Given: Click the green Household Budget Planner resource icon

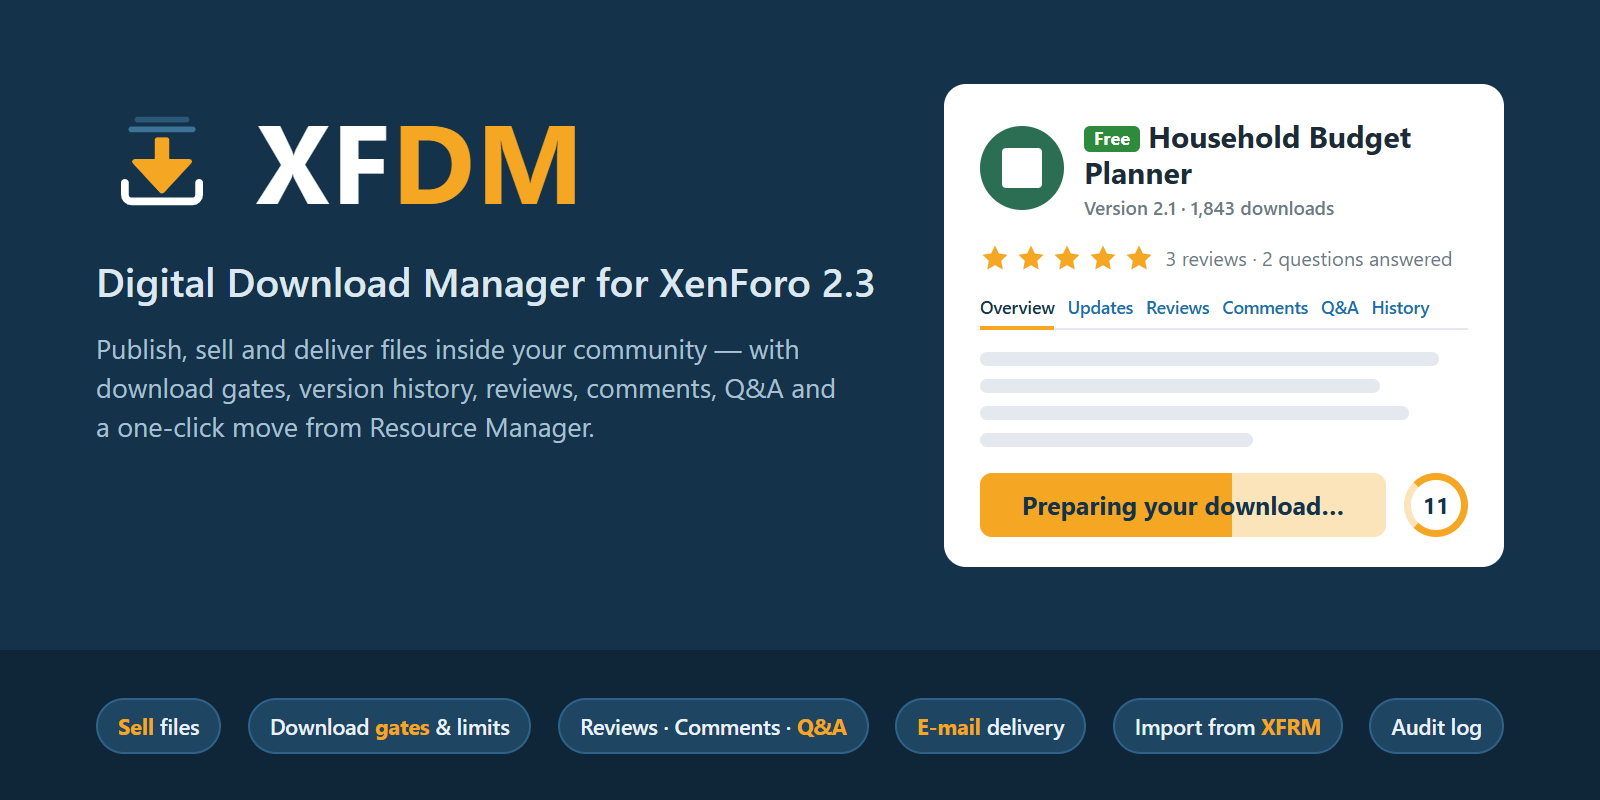Looking at the screenshot, I should [x=1022, y=168].
